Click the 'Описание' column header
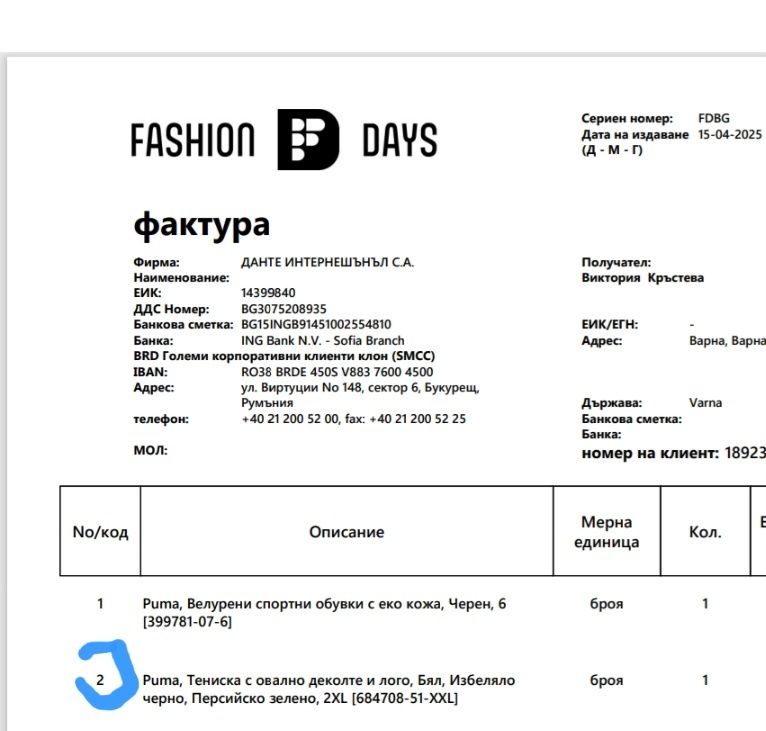Image resolution: width=766 pixels, height=731 pixels. (x=347, y=532)
